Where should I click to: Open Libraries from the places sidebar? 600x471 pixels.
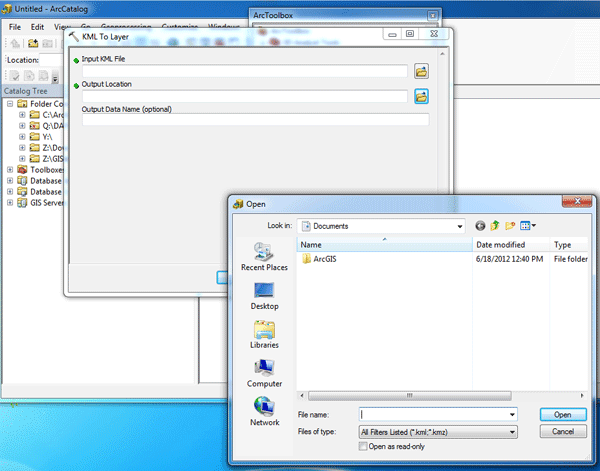pos(264,334)
